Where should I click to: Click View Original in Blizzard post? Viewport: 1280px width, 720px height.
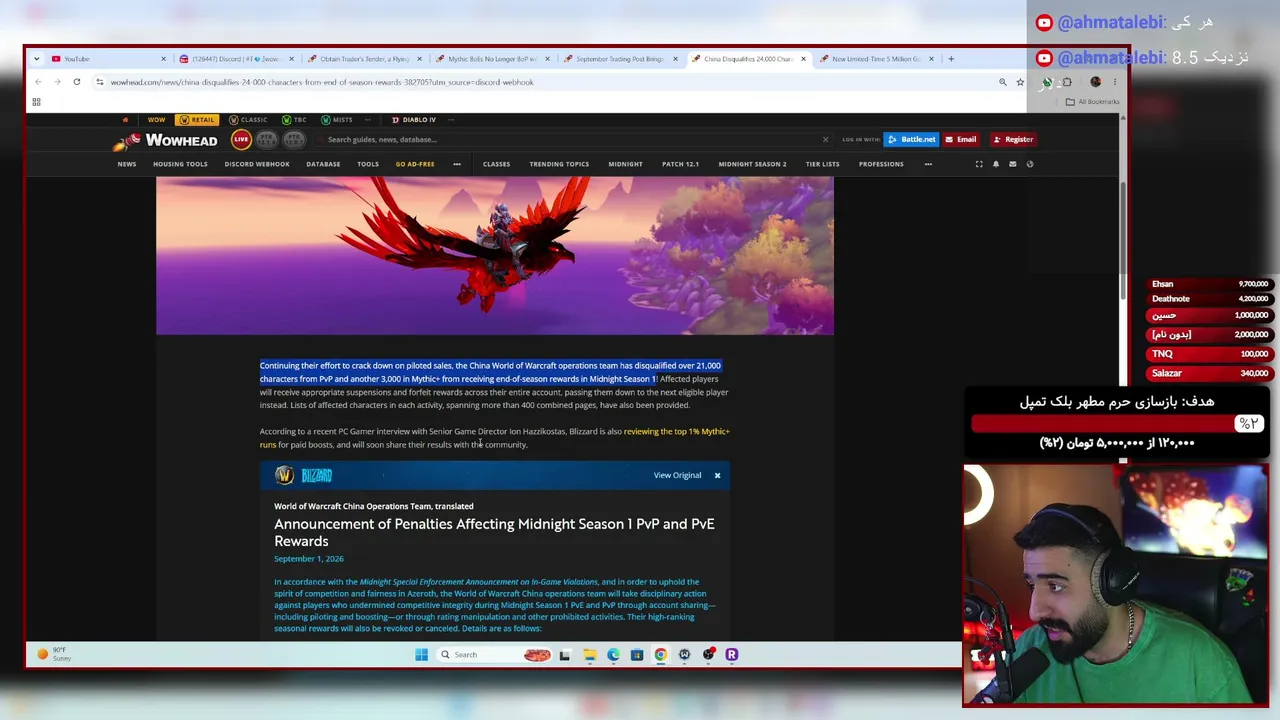[x=677, y=475]
